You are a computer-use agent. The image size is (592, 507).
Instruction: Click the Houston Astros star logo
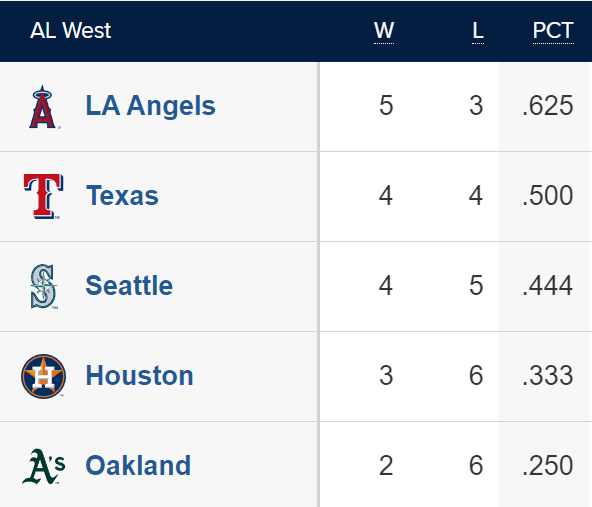(x=43, y=376)
